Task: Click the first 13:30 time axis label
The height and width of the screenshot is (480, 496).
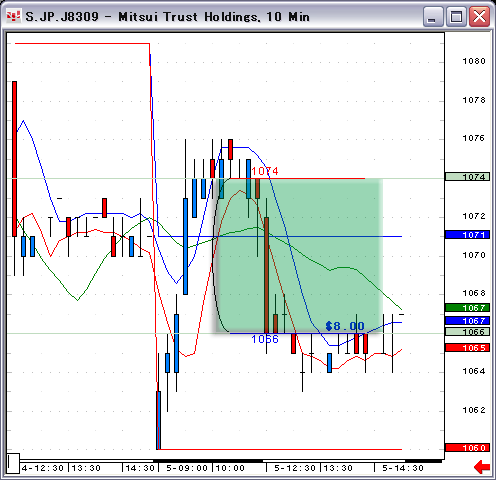Action: [x=86, y=468]
